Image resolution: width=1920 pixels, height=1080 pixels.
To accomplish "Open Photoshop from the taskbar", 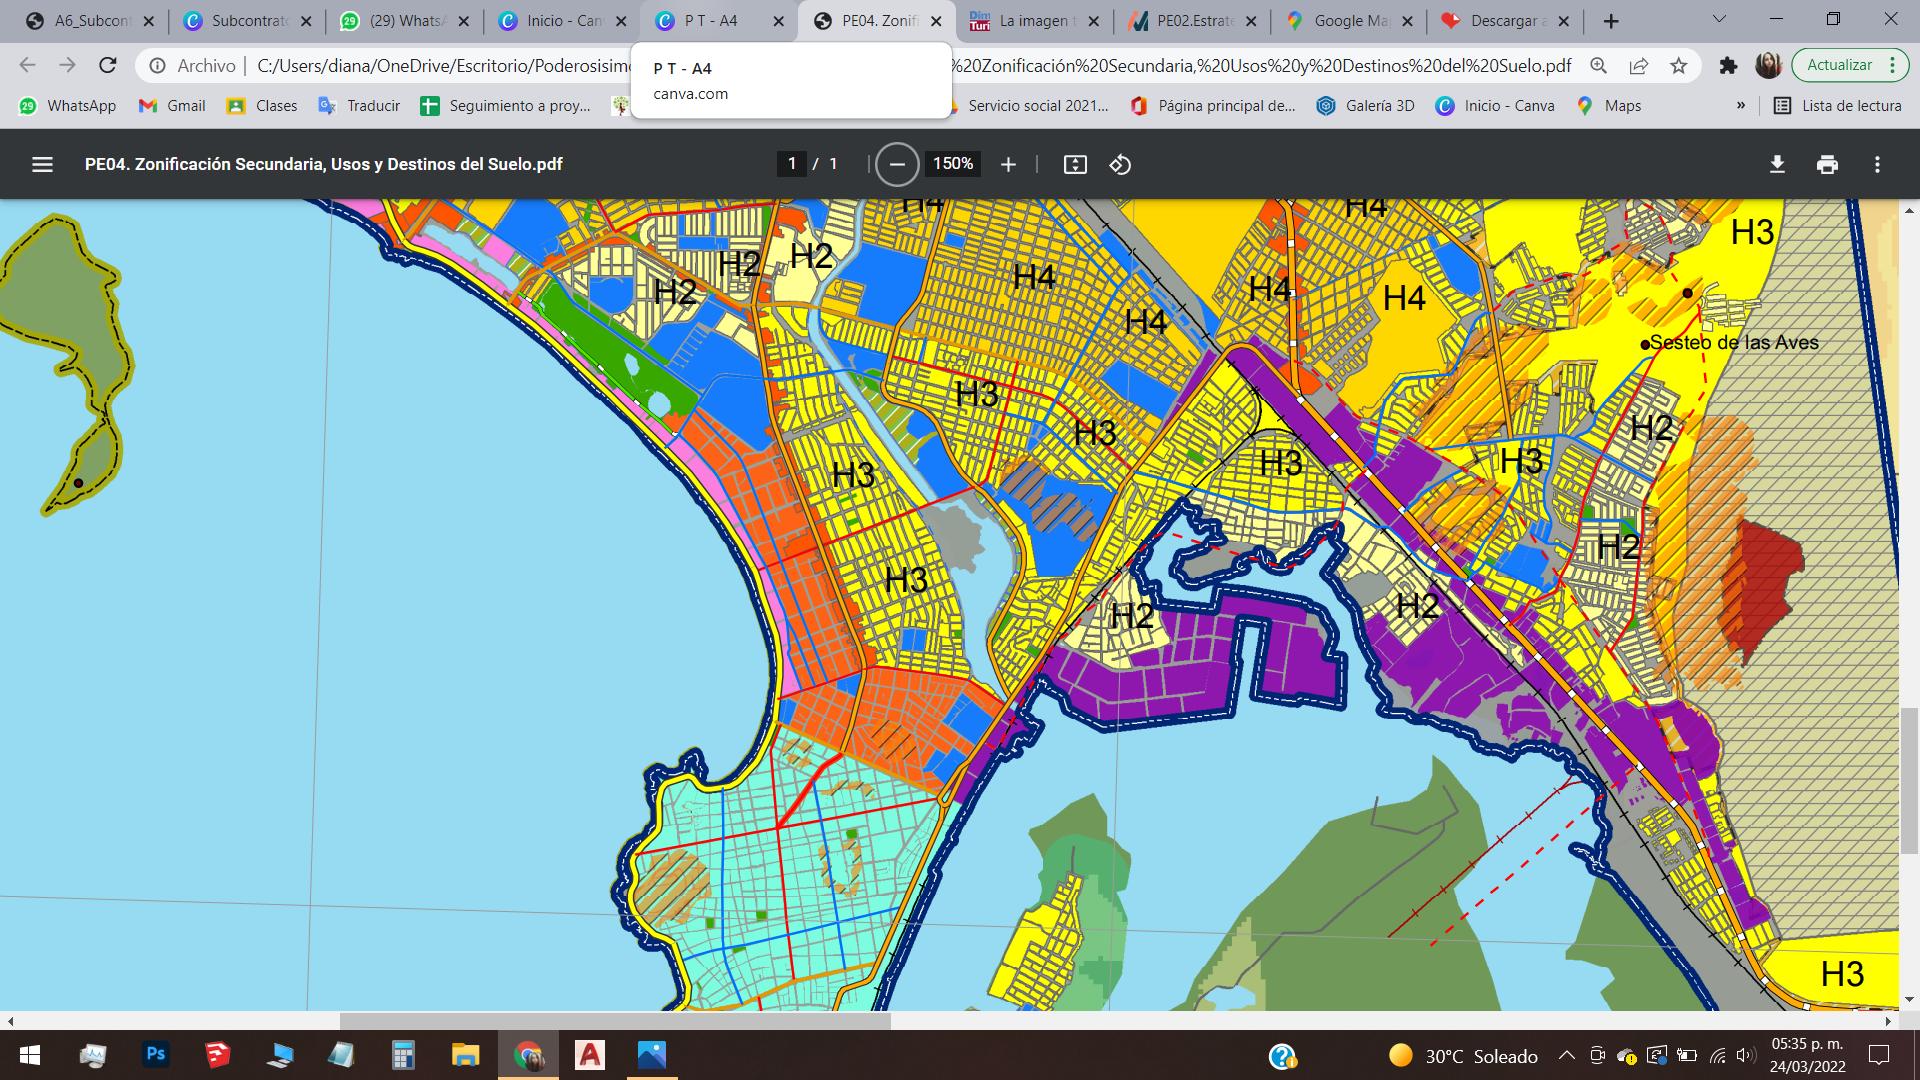I will pos(155,1054).
